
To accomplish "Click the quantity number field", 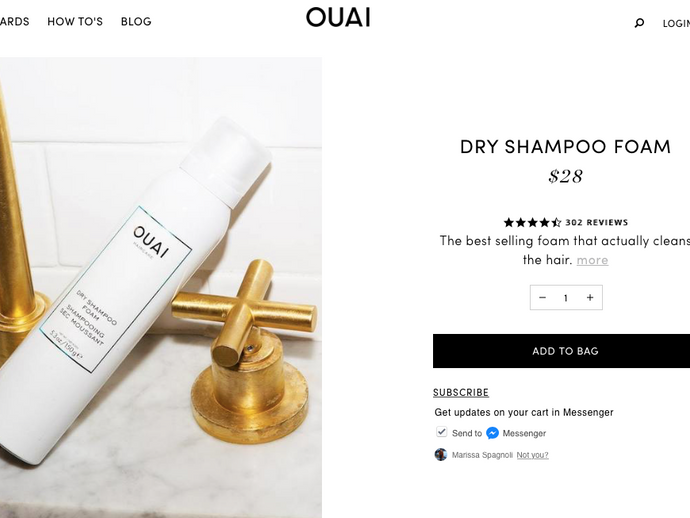I will (565, 298).
